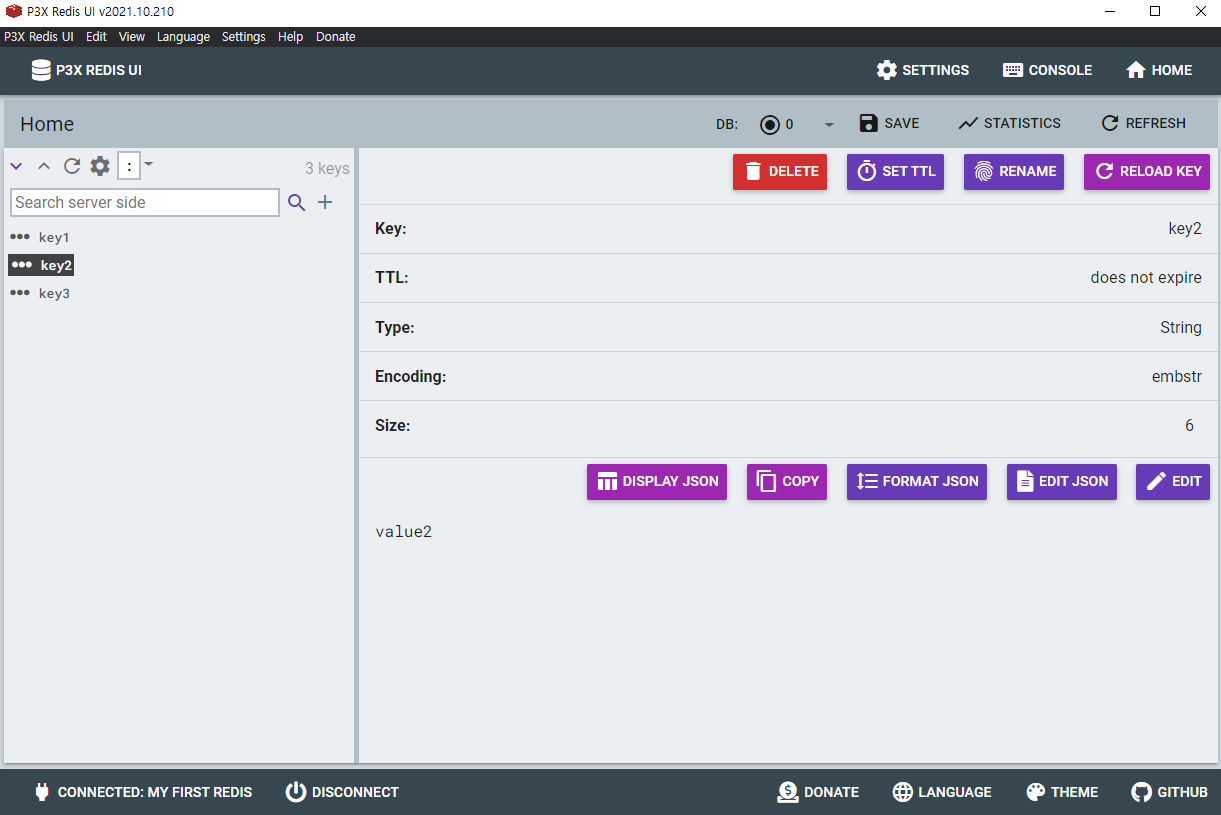1221x815 pixels.
Task: Reload the key tree circular arrow
Action: coord(72,166)
